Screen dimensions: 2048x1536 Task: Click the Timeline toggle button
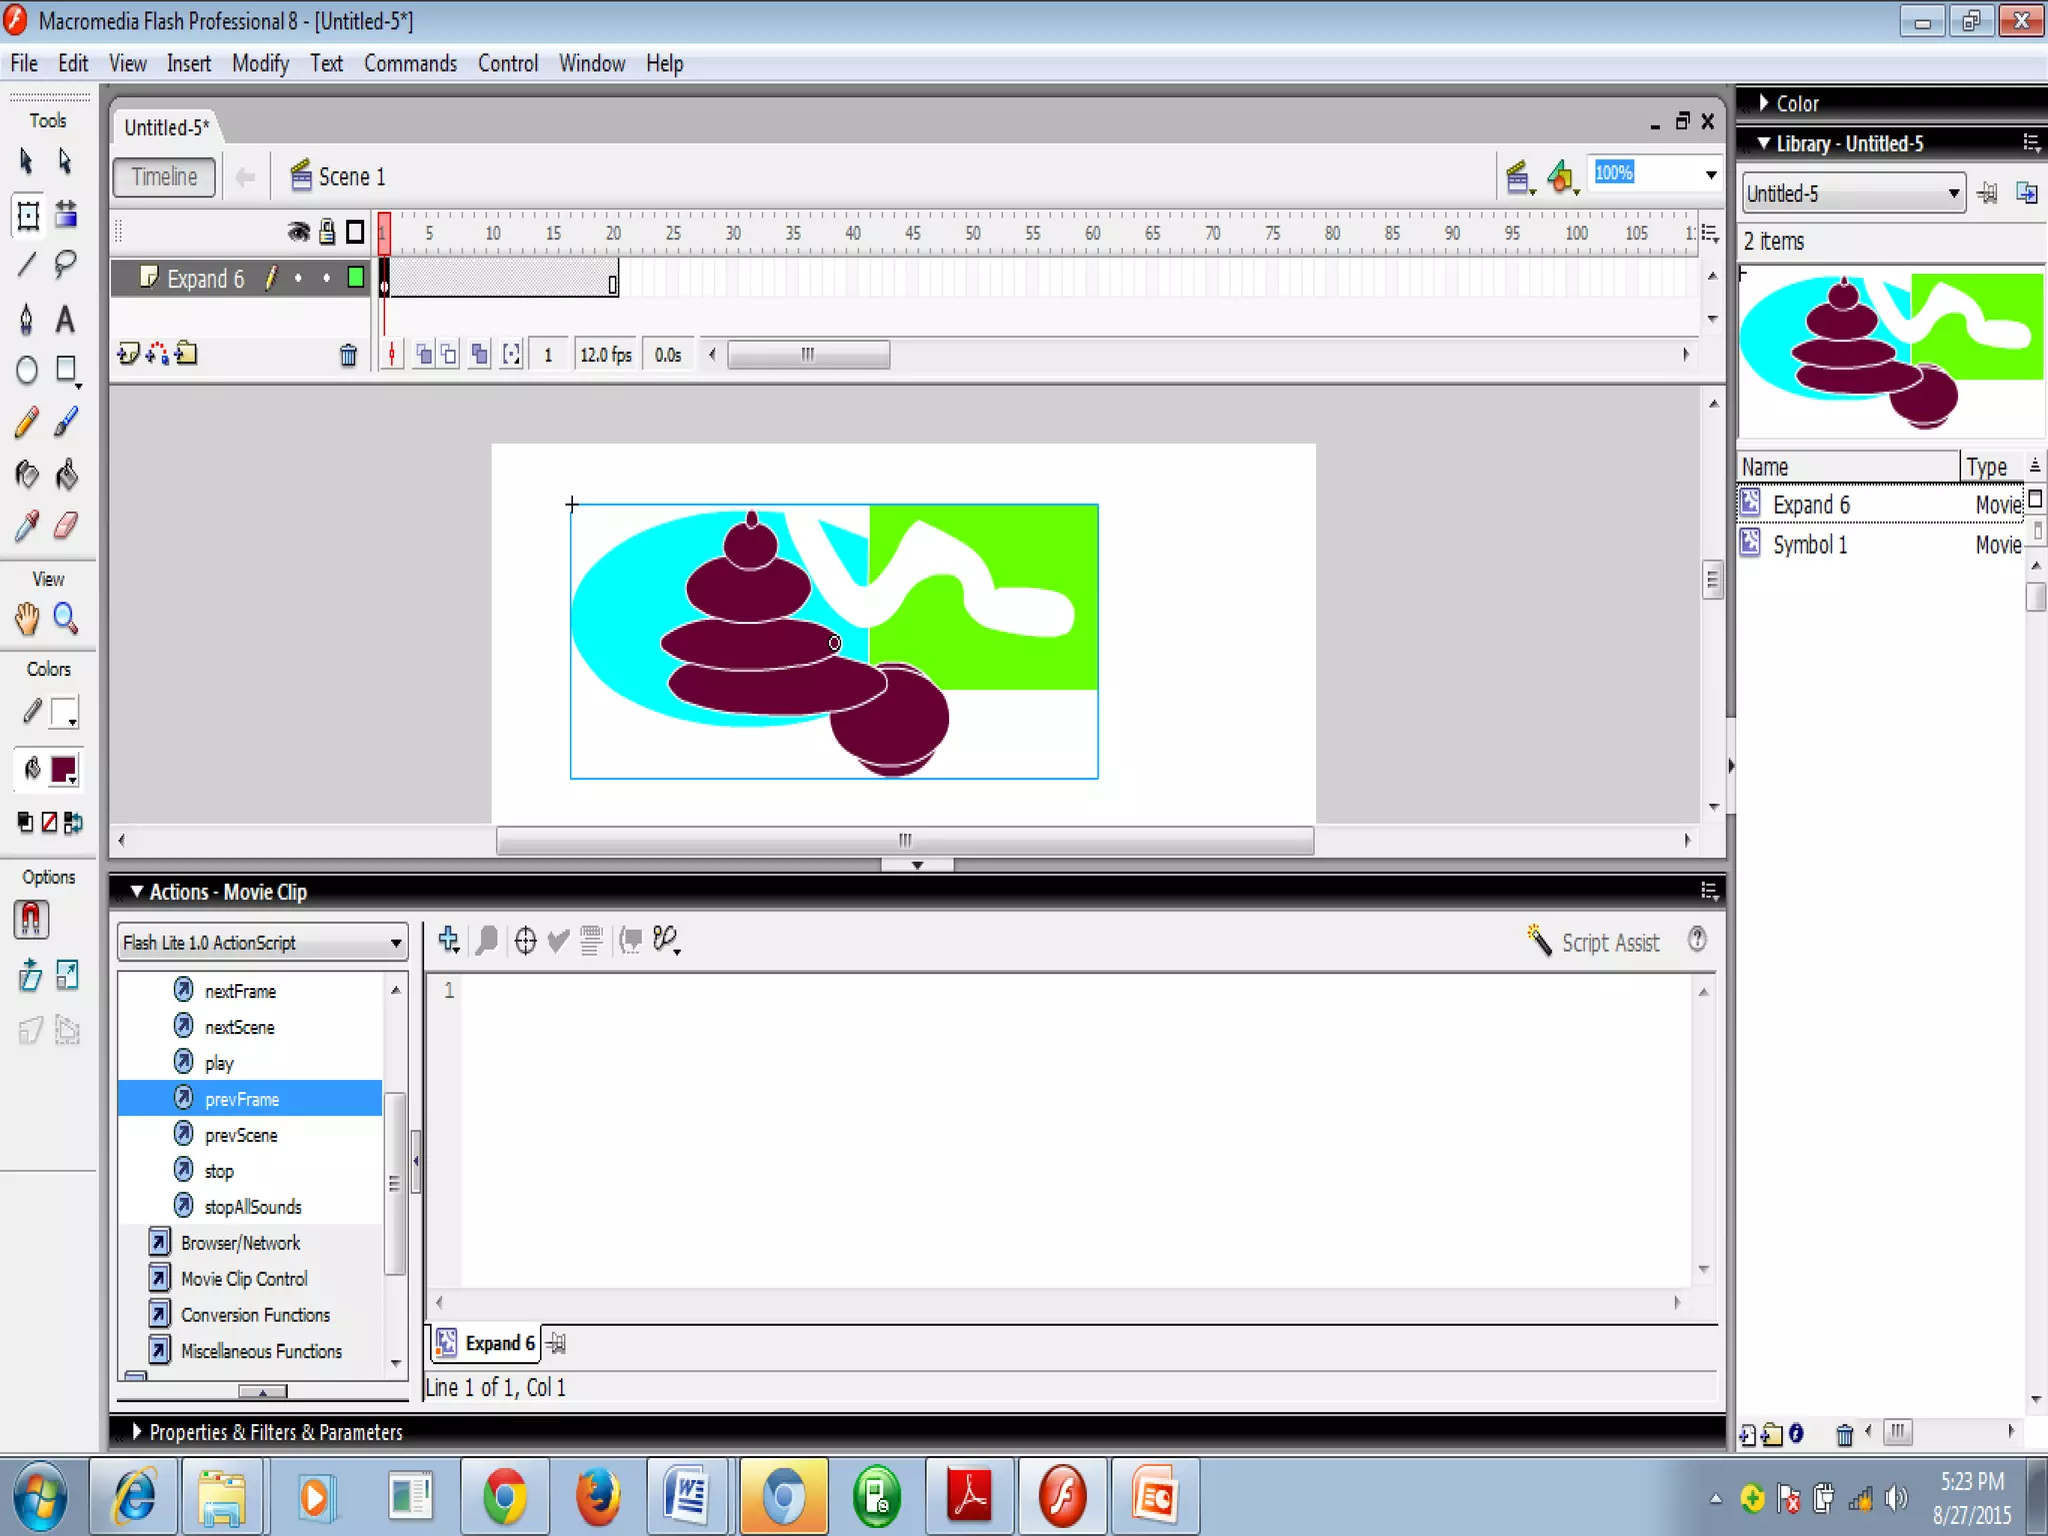pyautogui.click(x=164, y=177)
